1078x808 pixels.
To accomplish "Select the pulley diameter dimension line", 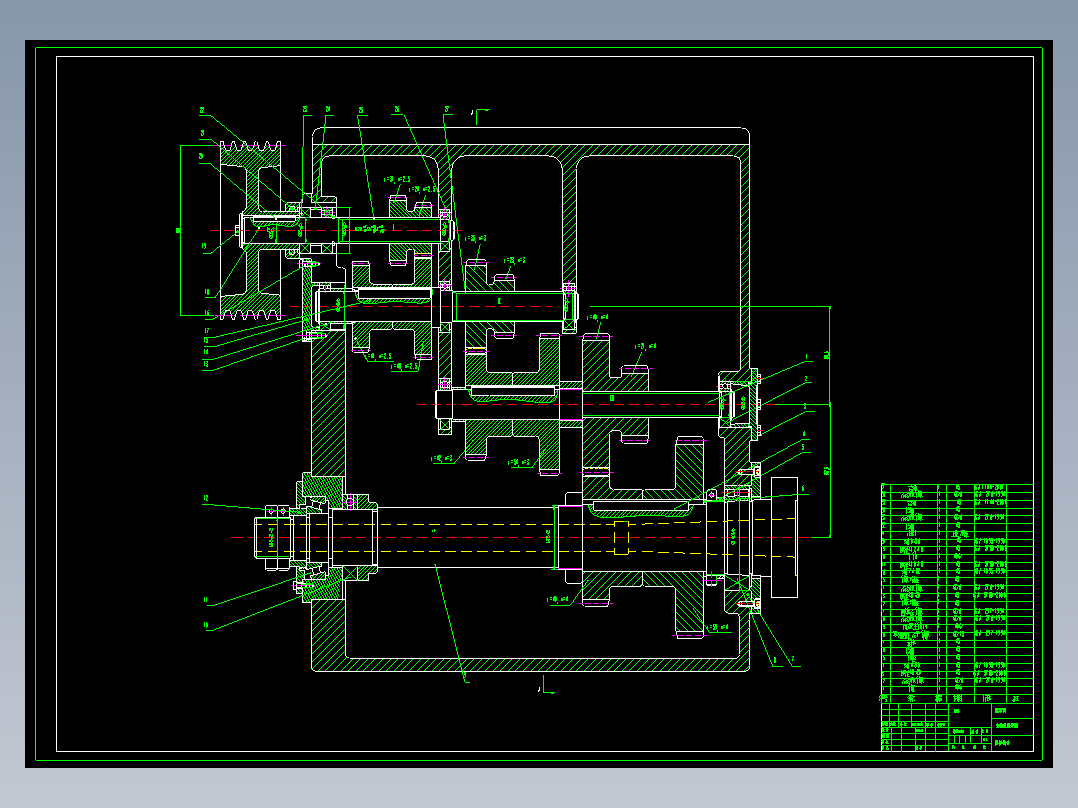I will pyautogui.click(x=181, y=230).
